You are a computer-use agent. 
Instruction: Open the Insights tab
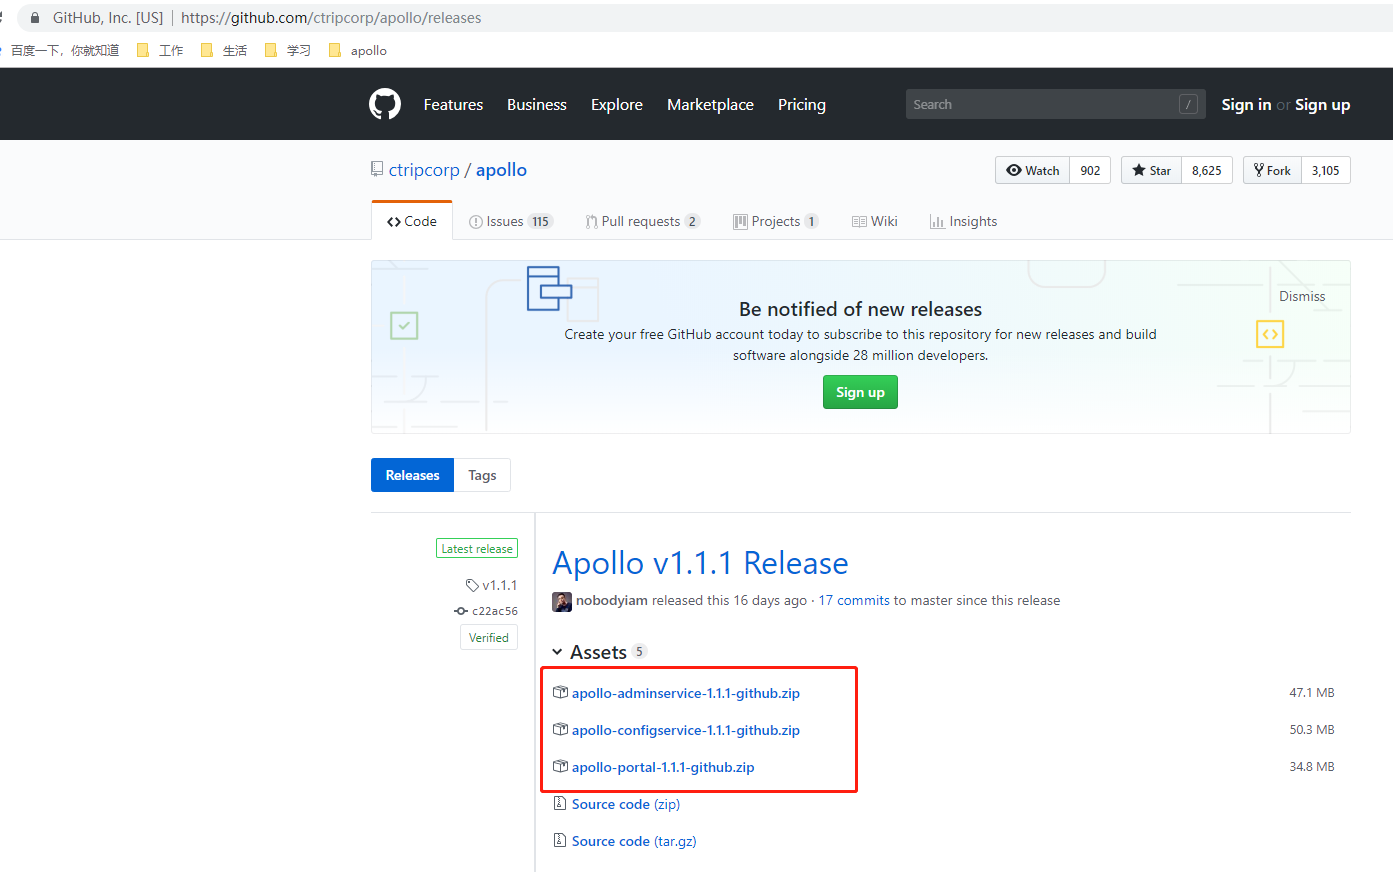963,221
